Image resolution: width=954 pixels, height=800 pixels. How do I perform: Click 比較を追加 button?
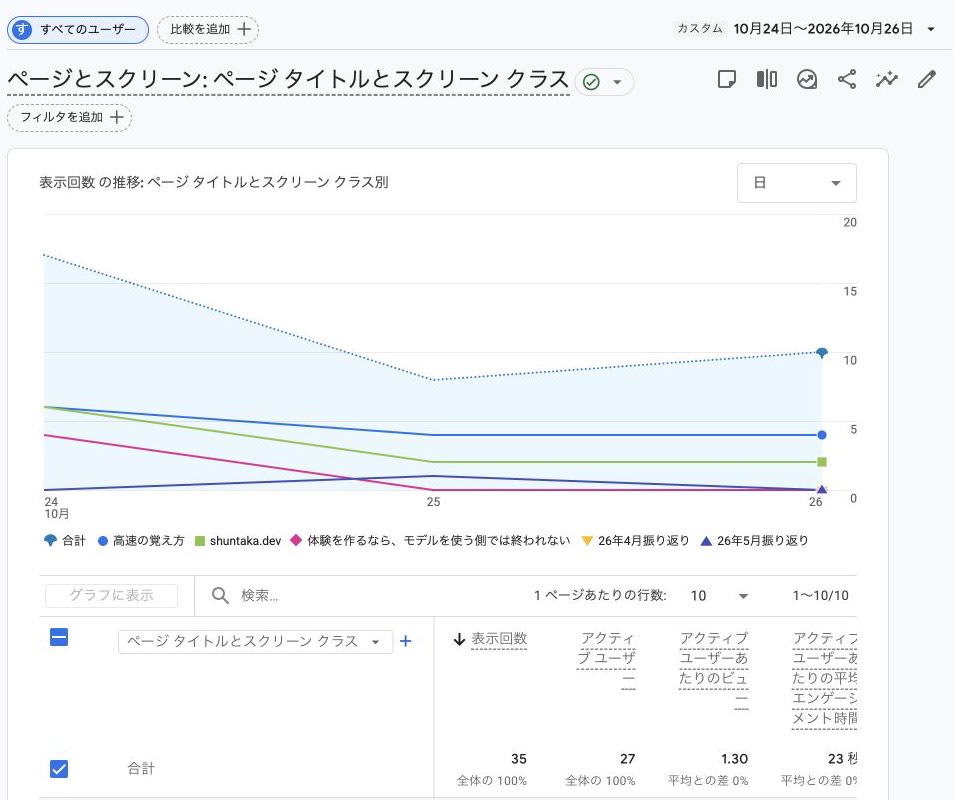pyautogui.click(x=208, y=29)
